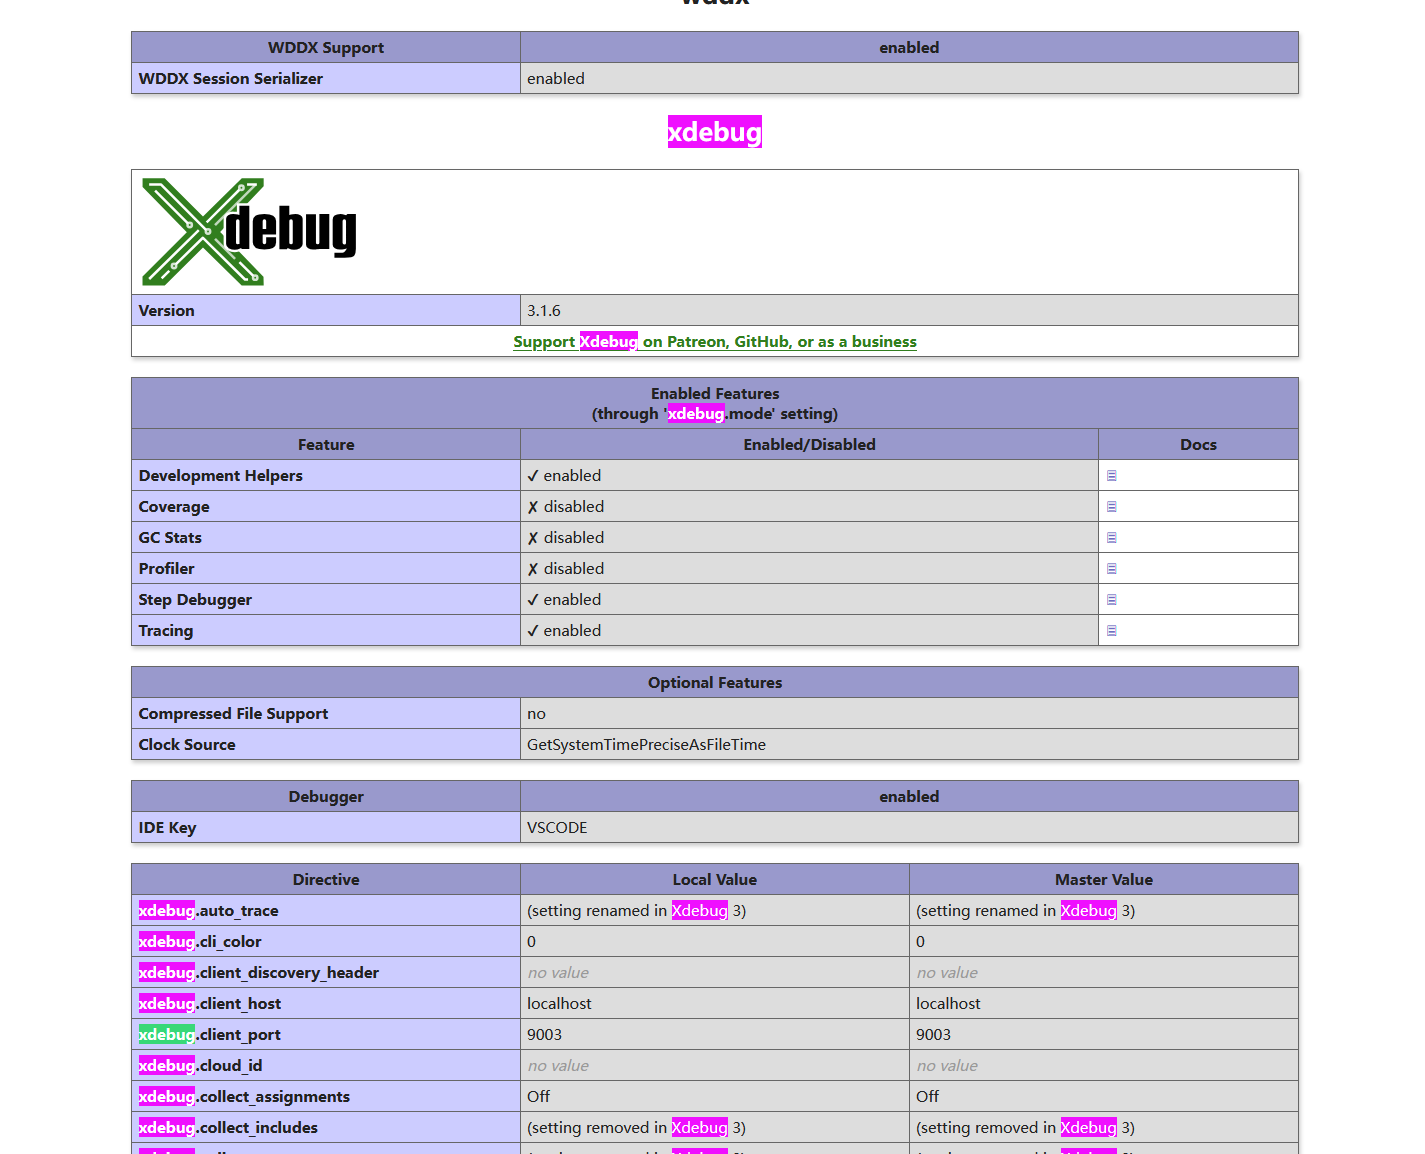Image resolution: width=1425 pixels, height=1154 pixels.
Task: Select the GC Stats feature name
Action: tap(170, 538)
